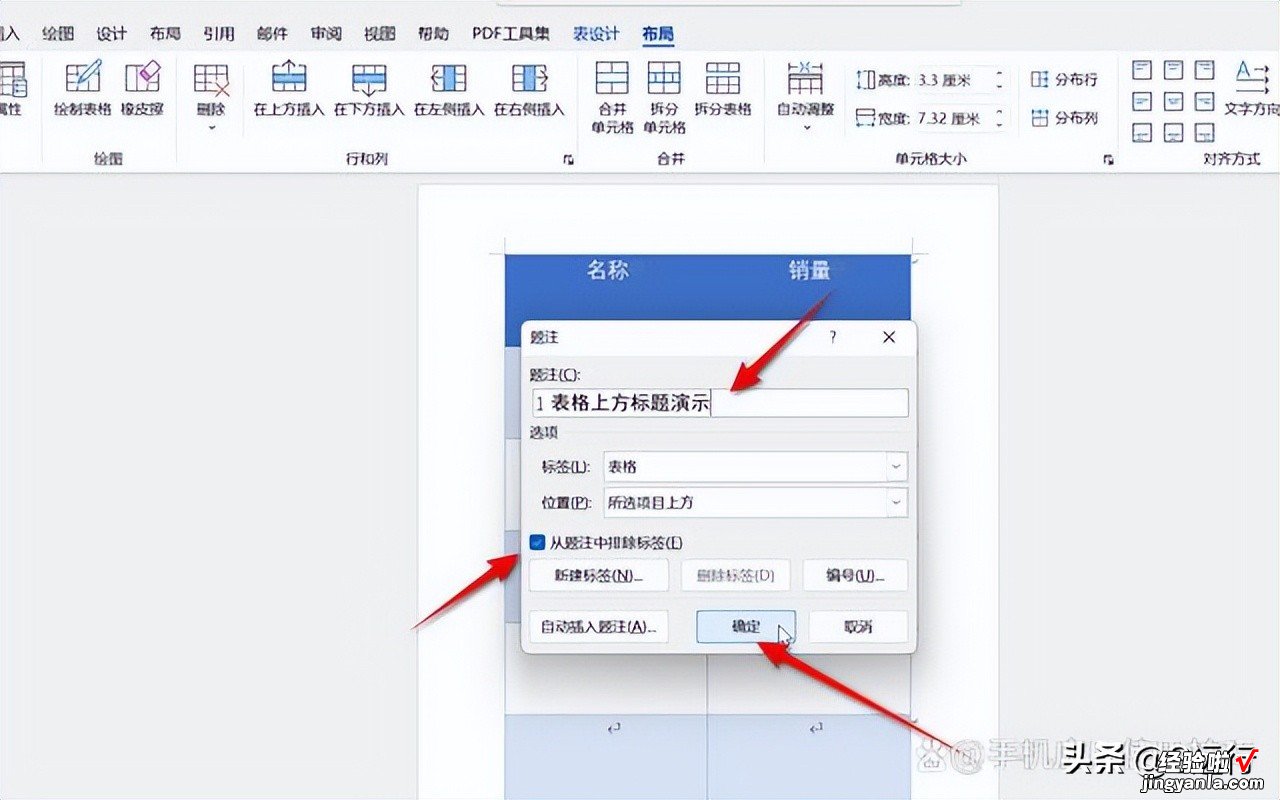Click 在下方插入 insert row below
Screen dimensions: 1280x800
(x=369, y=88)
